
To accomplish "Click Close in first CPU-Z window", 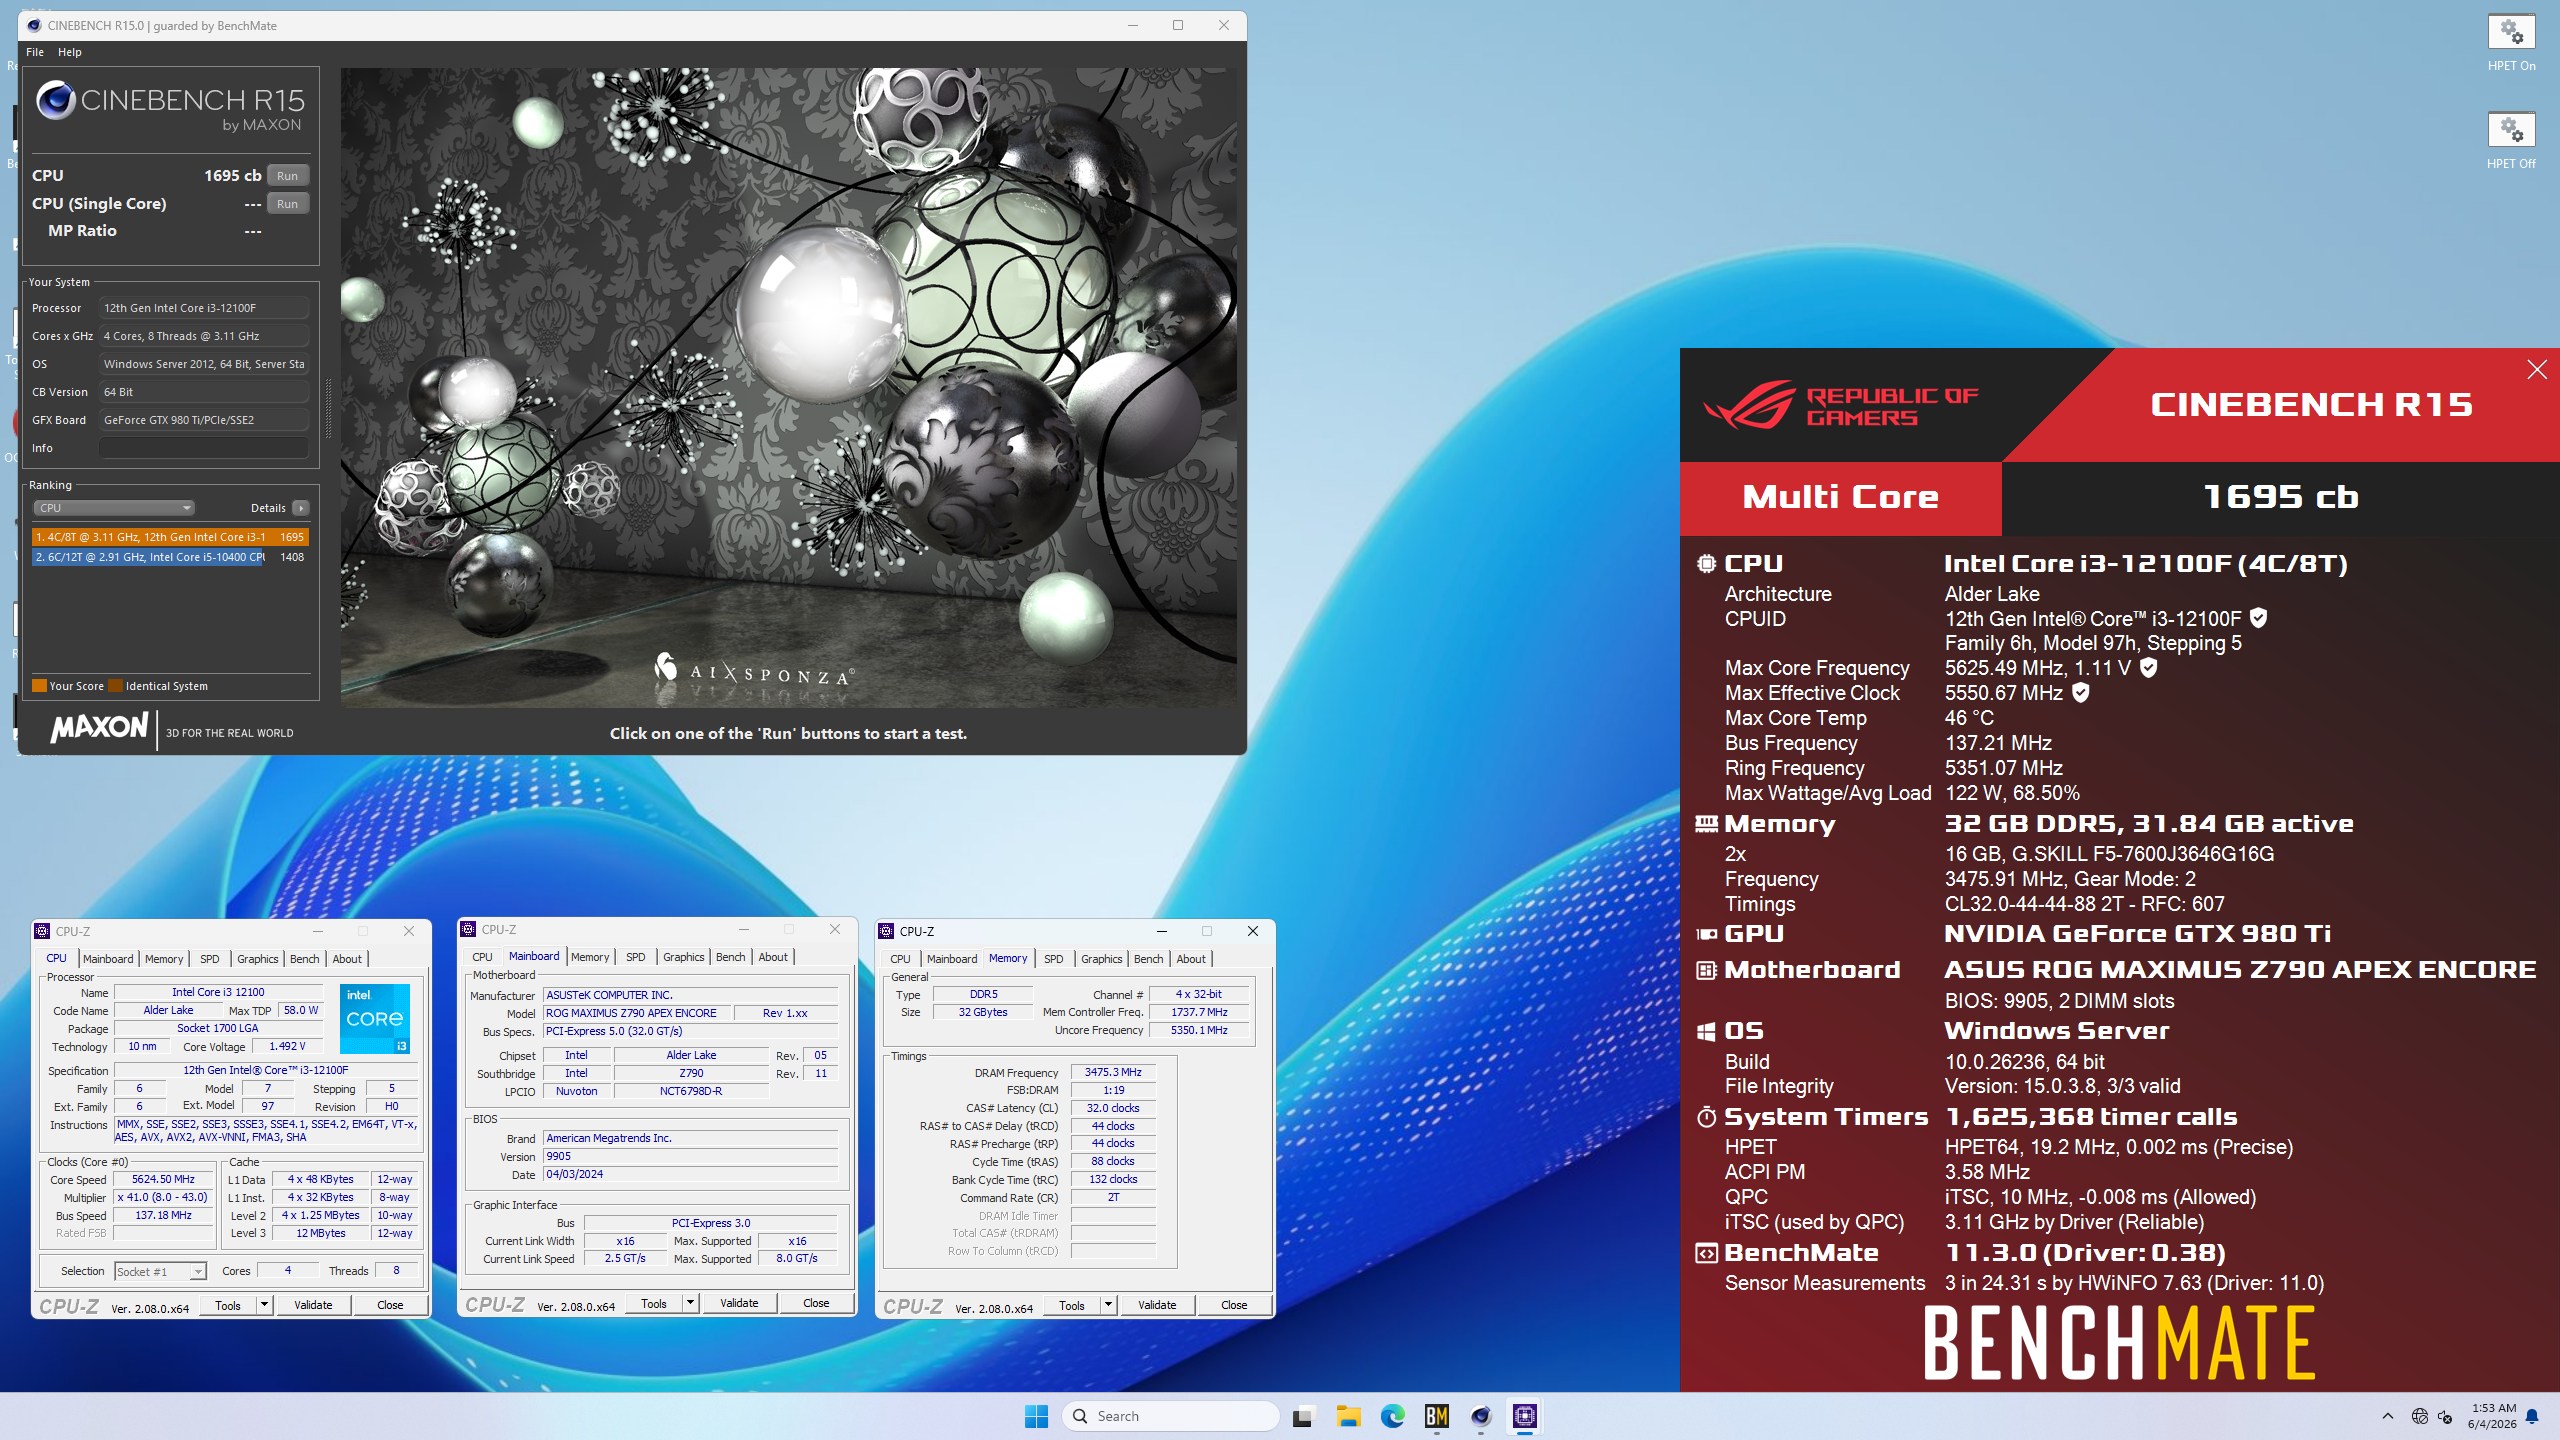I will [x=390, y=1306].
